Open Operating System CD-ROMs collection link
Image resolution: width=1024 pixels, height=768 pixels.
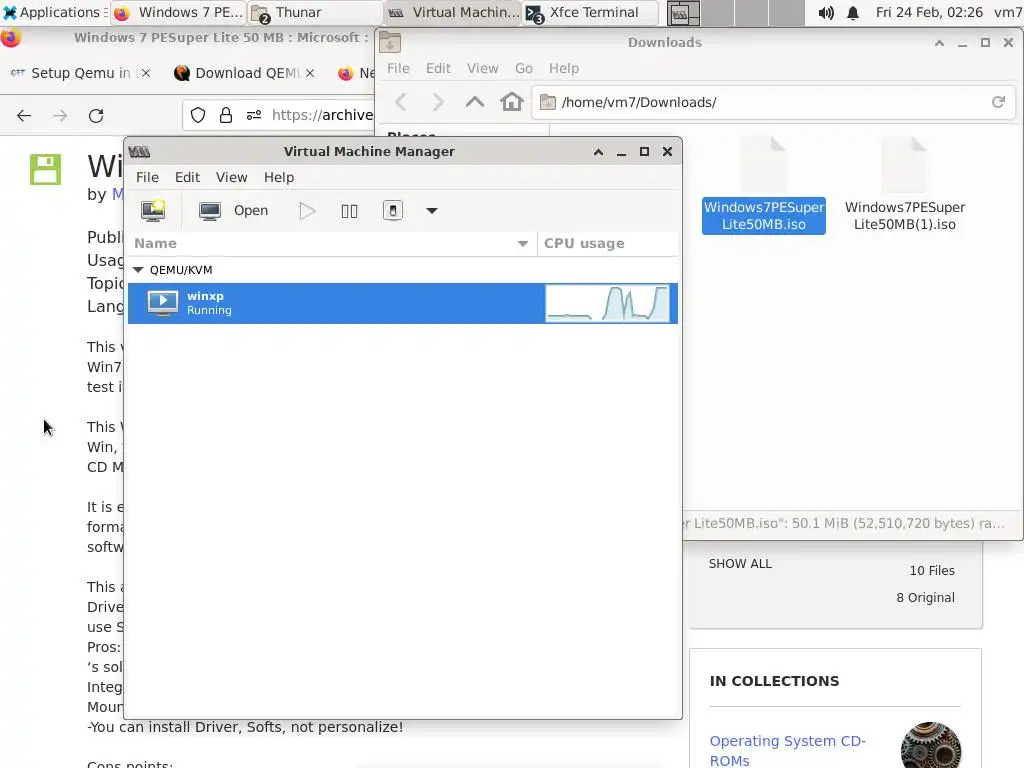[788, 750]
